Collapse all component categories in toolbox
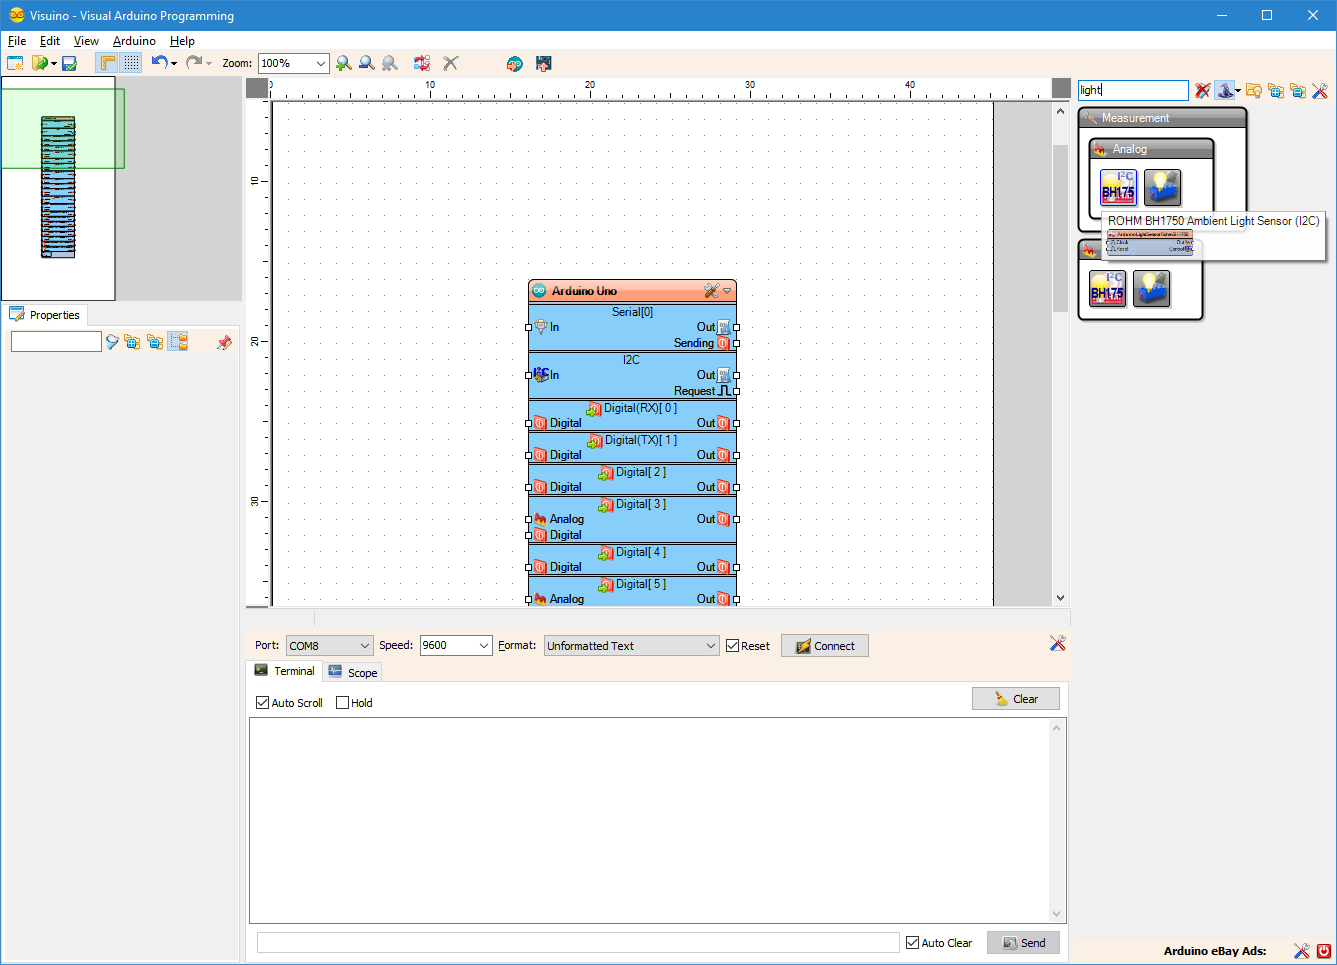This screenshot has height=965, width=1337. (x=1298, y=90)
